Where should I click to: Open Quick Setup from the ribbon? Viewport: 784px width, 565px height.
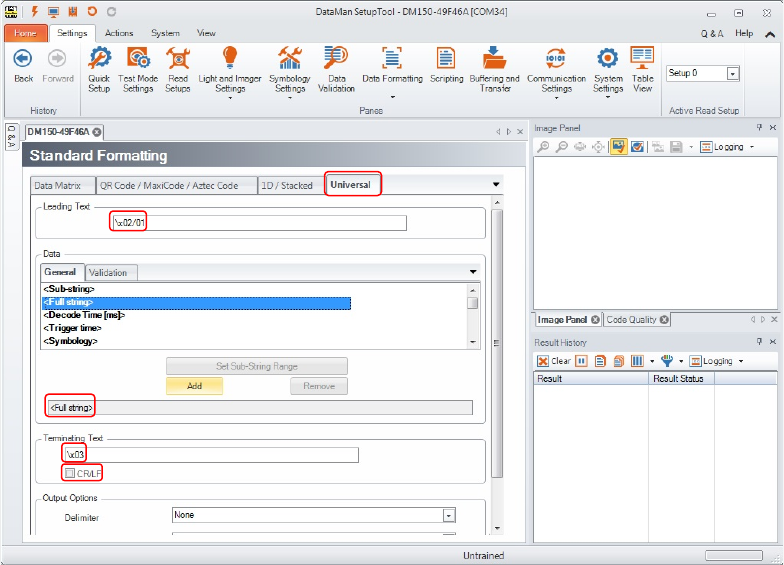[x=98, y=68]
